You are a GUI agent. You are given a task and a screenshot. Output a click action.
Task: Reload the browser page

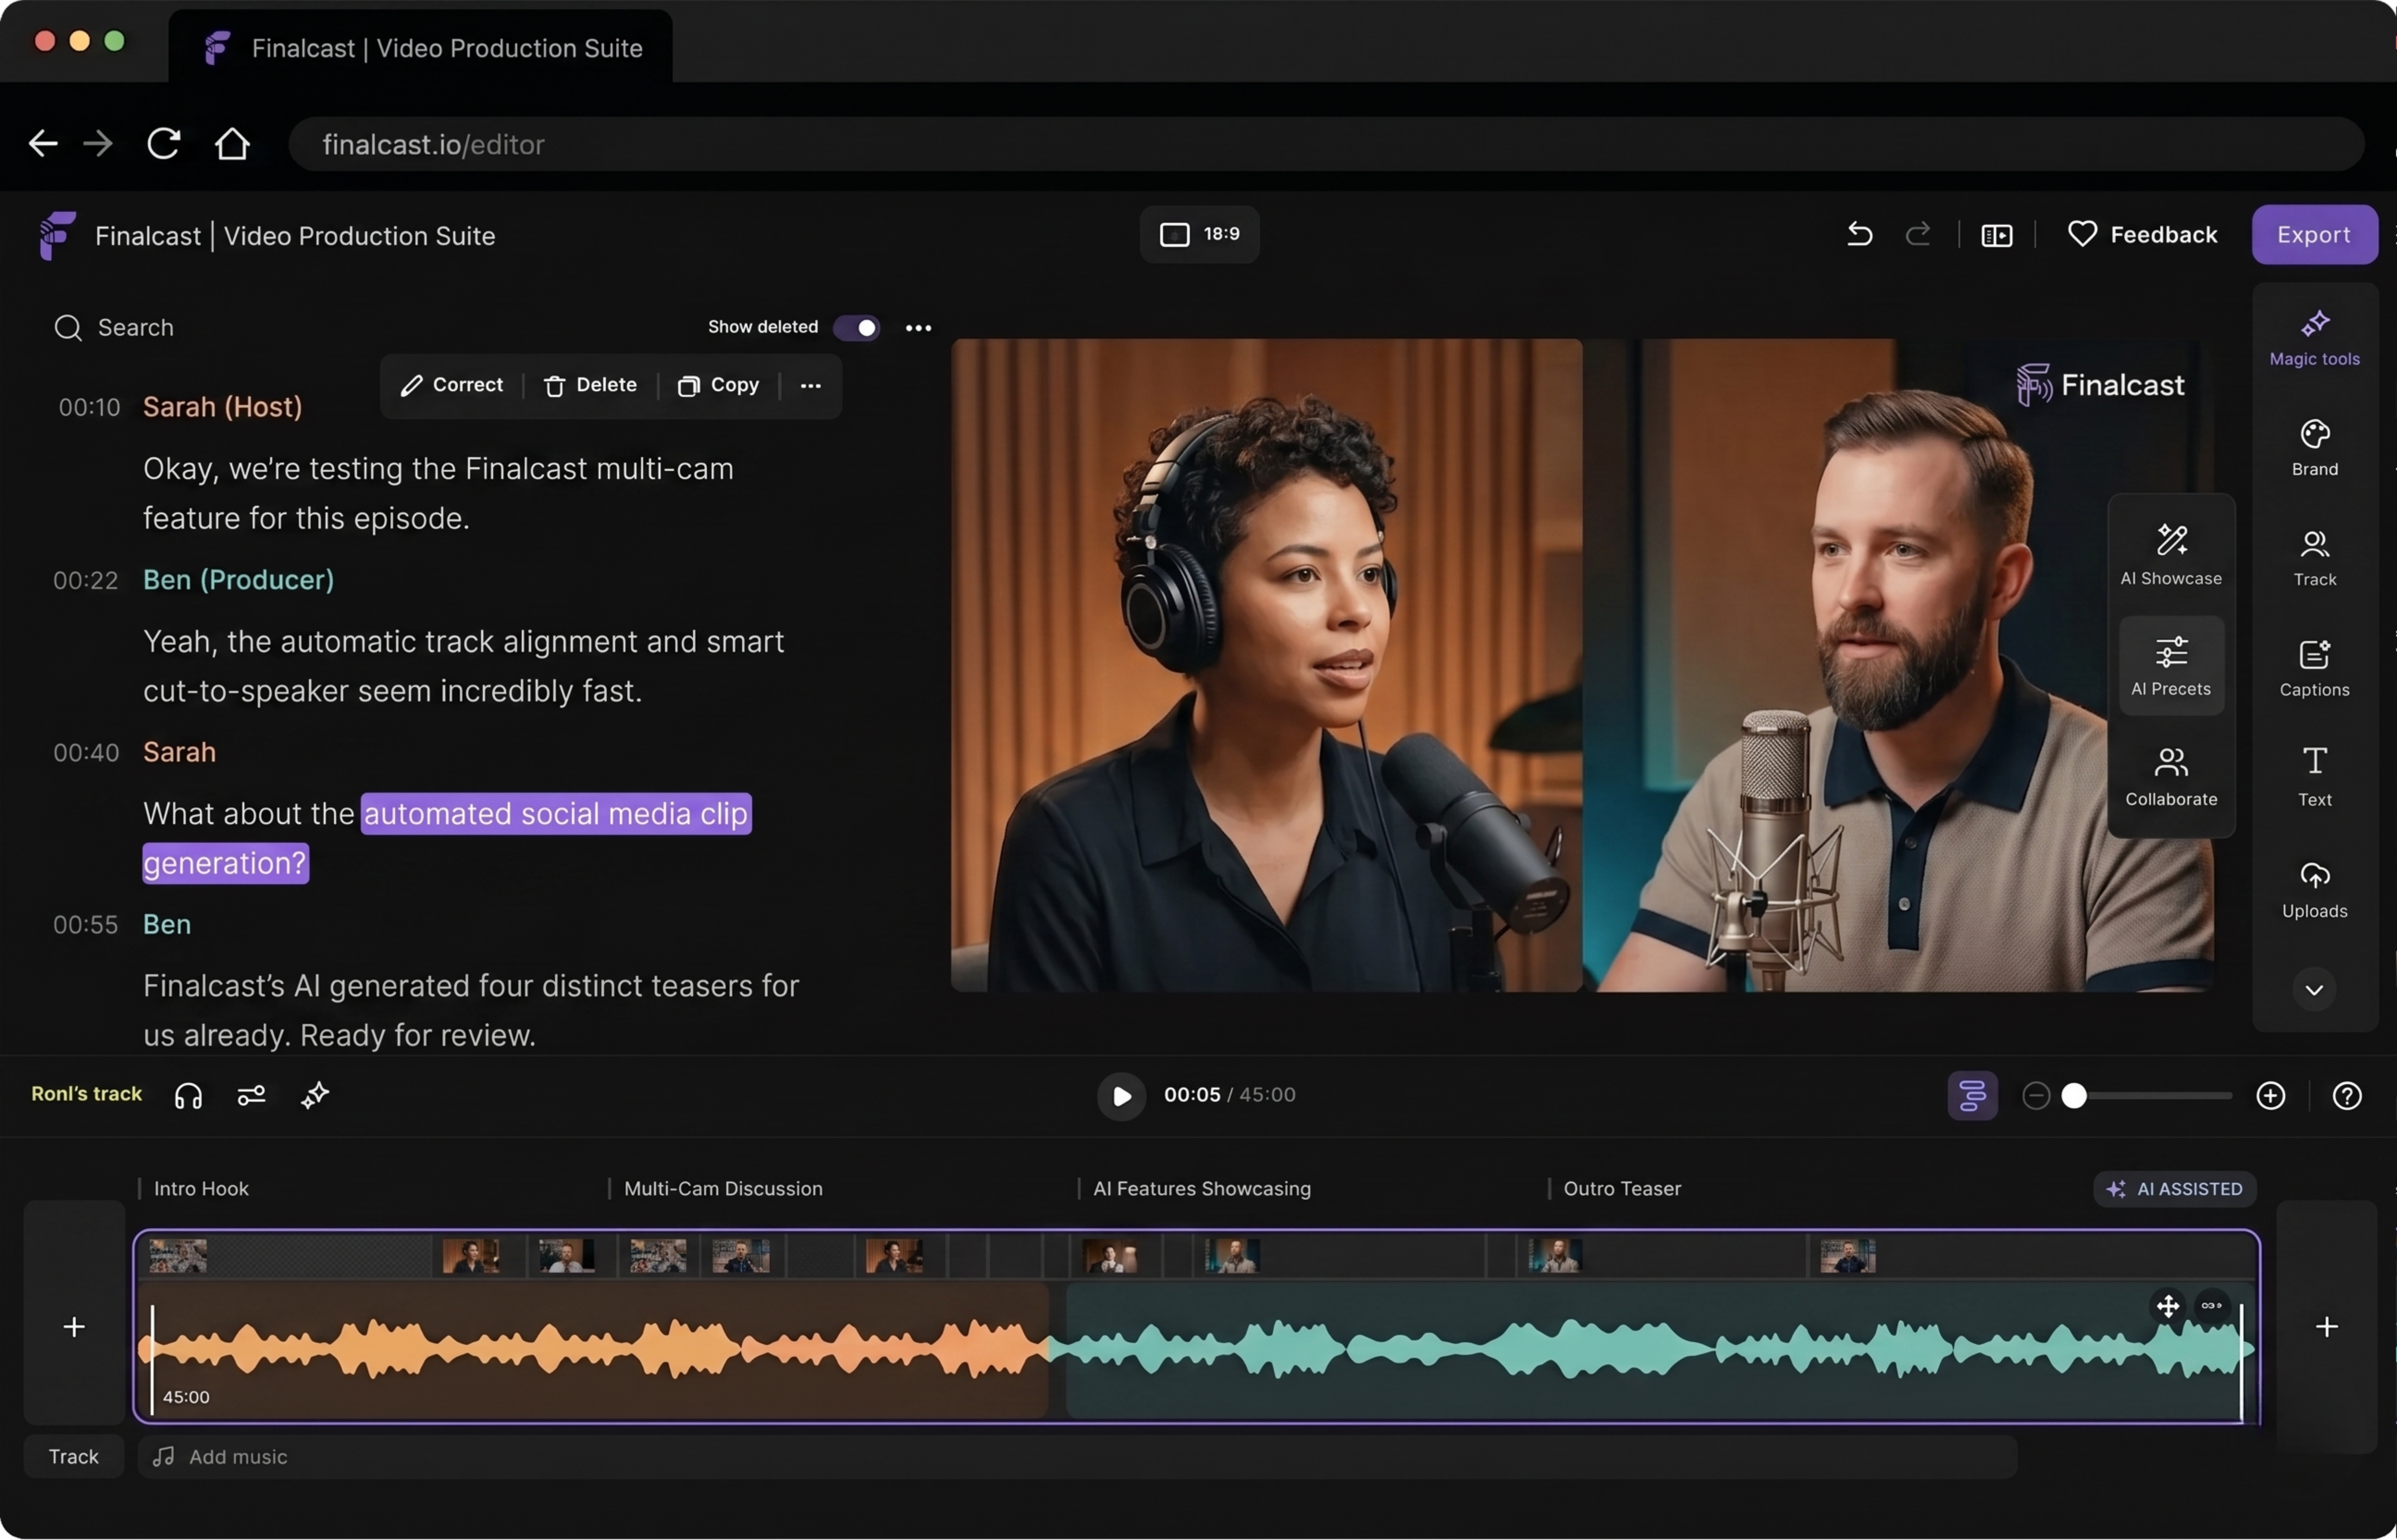(x=163, y=144)
